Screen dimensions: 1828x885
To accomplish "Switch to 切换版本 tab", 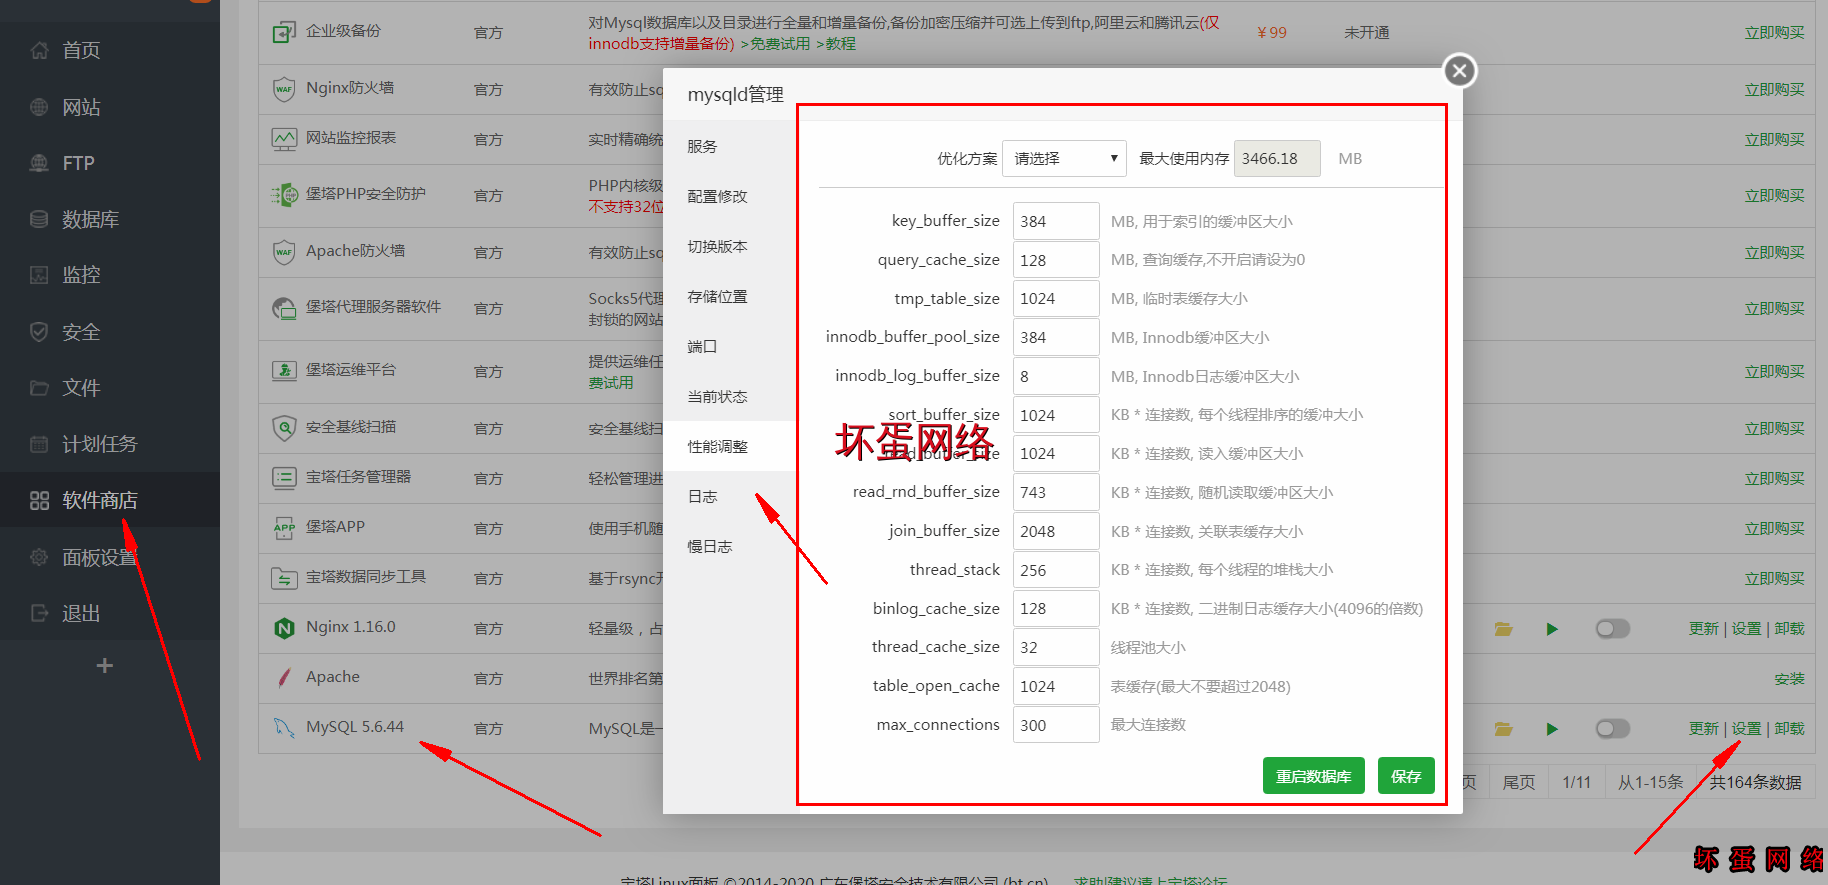I will 729,246.
